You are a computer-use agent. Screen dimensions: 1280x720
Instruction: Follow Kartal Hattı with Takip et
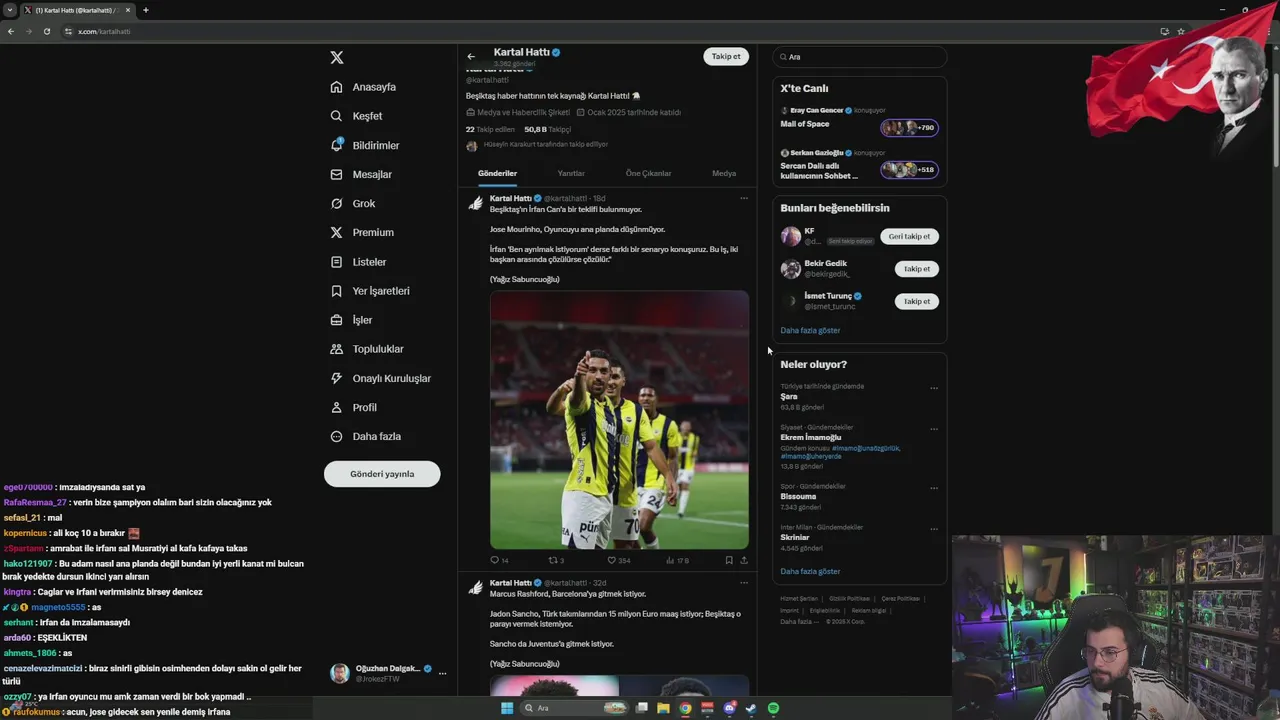tap(726, 56)
